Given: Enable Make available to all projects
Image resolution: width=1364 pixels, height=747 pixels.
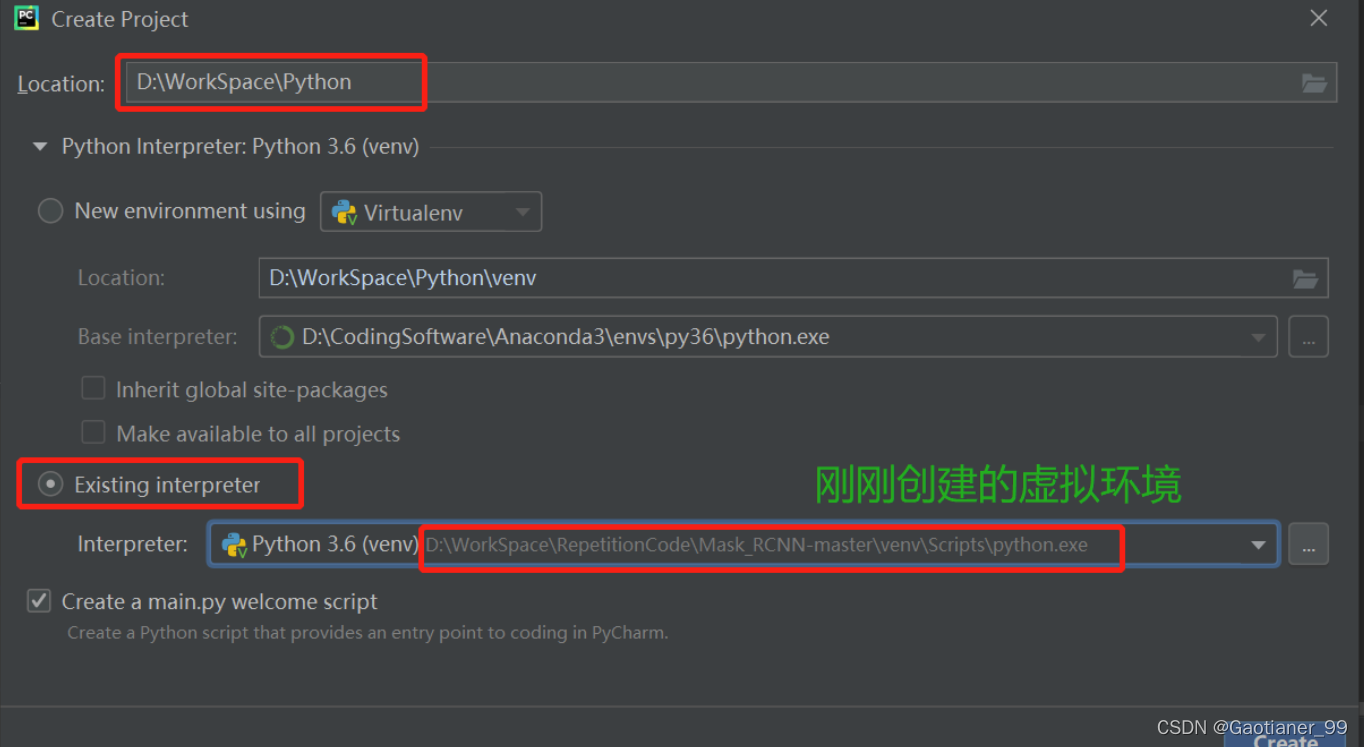Looking at the screenshot, I should 93,433.
